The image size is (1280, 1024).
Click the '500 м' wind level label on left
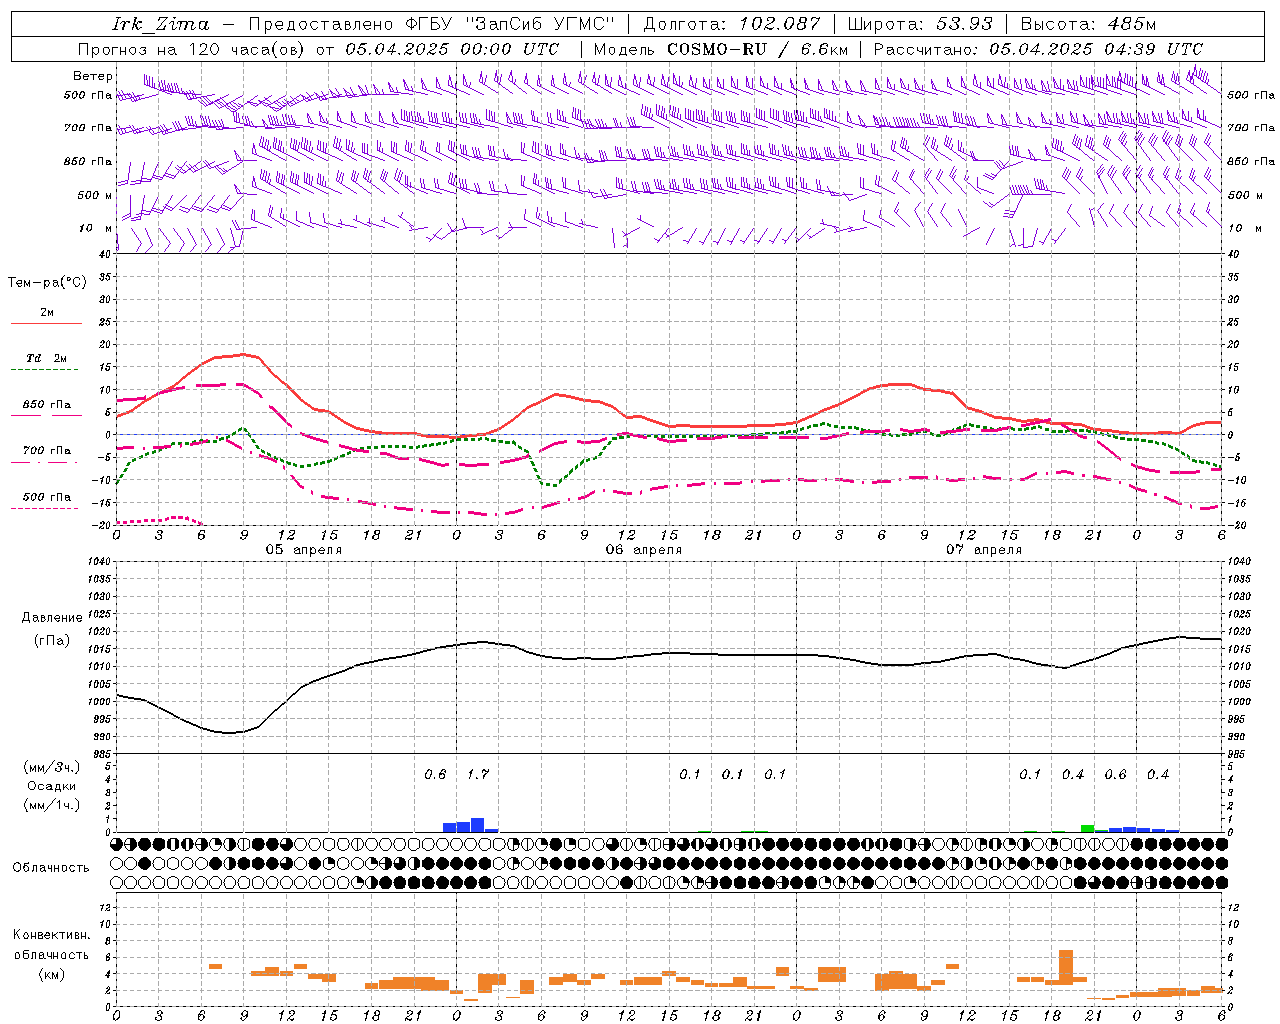tap(95, 195)
